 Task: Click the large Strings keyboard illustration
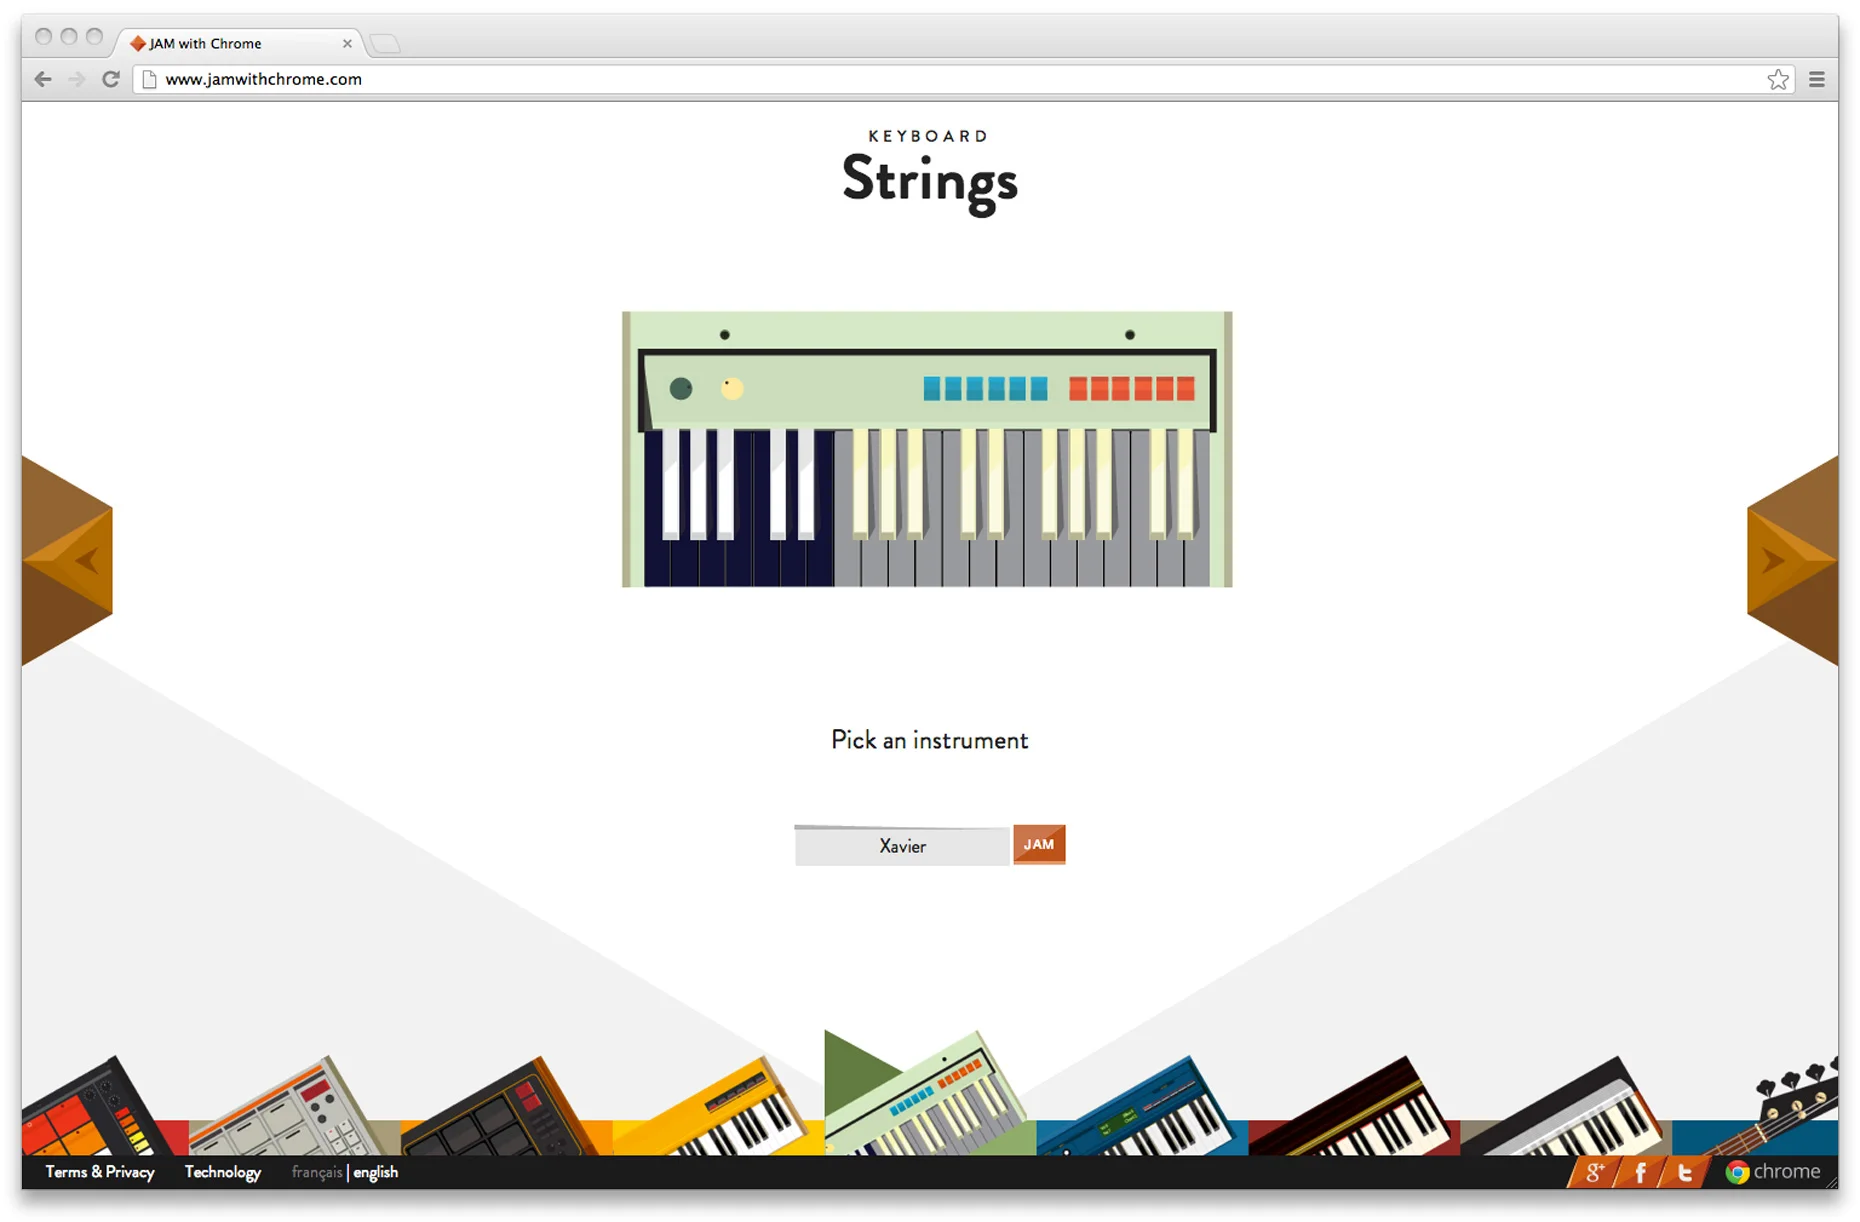tap(927, 449)
